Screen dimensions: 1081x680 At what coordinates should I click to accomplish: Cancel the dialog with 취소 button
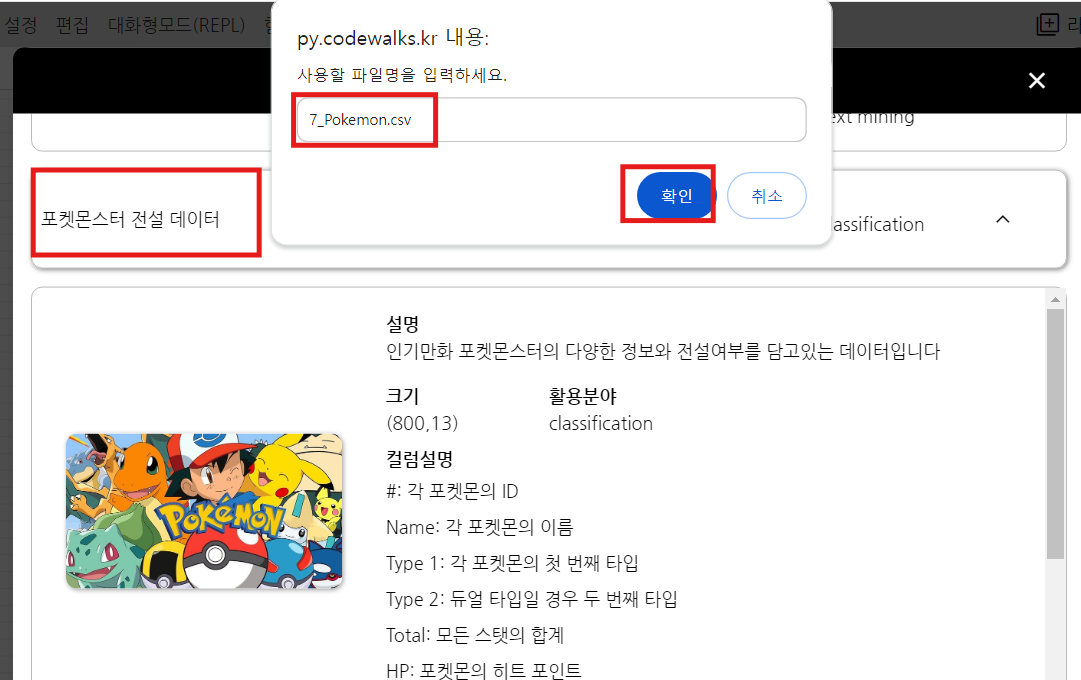pos(767,196)
